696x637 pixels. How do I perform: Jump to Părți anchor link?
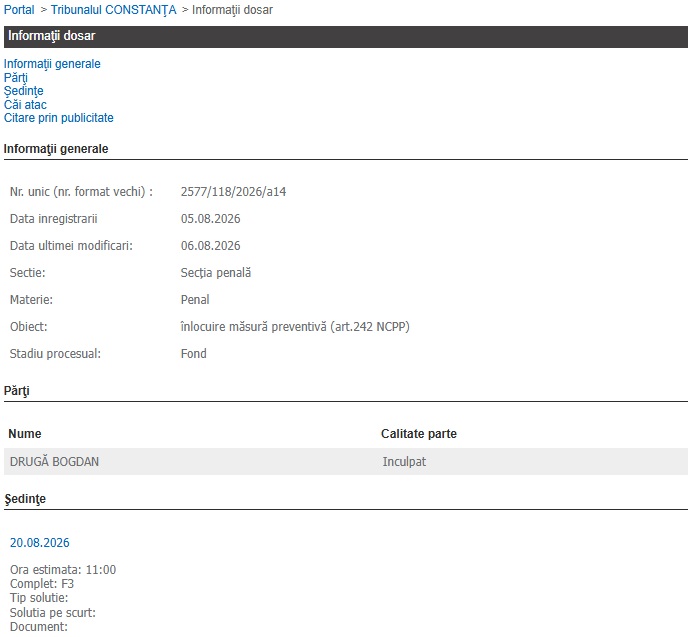coord(16,78)
